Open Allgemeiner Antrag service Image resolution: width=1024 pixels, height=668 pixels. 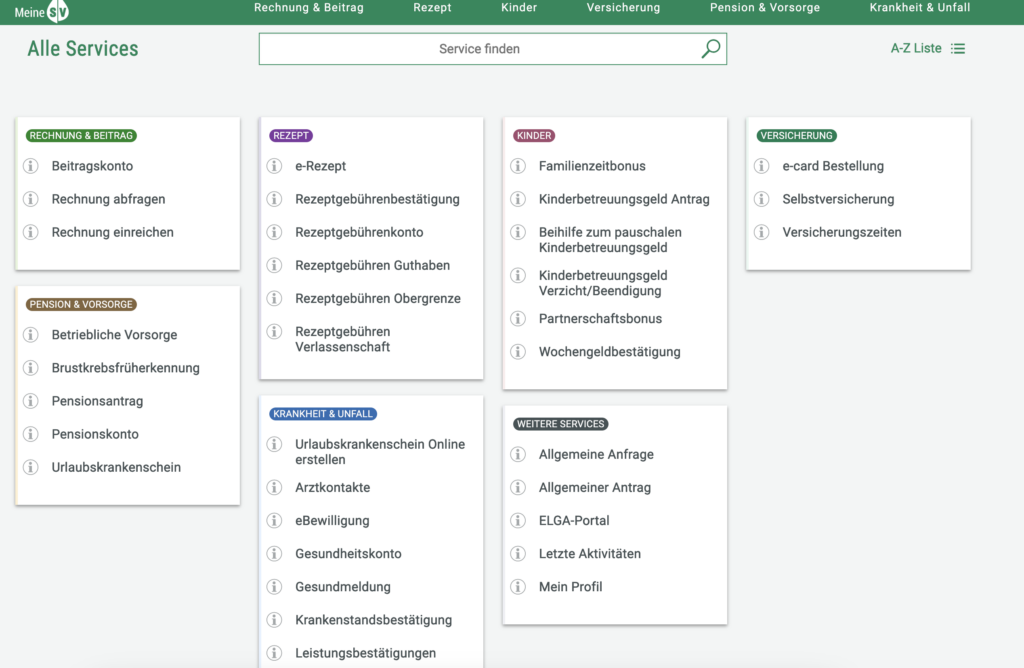coord(595,488)
